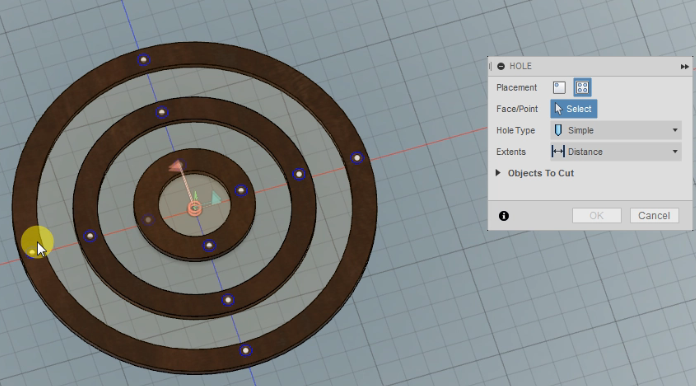Viewport: 696px width, 386px height.
Task: Select sketch point at right of middle ring
Action: [x=299, y=174]
